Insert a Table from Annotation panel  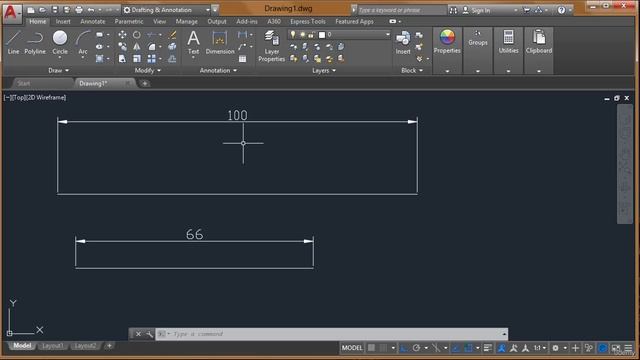tap(242, 59)
